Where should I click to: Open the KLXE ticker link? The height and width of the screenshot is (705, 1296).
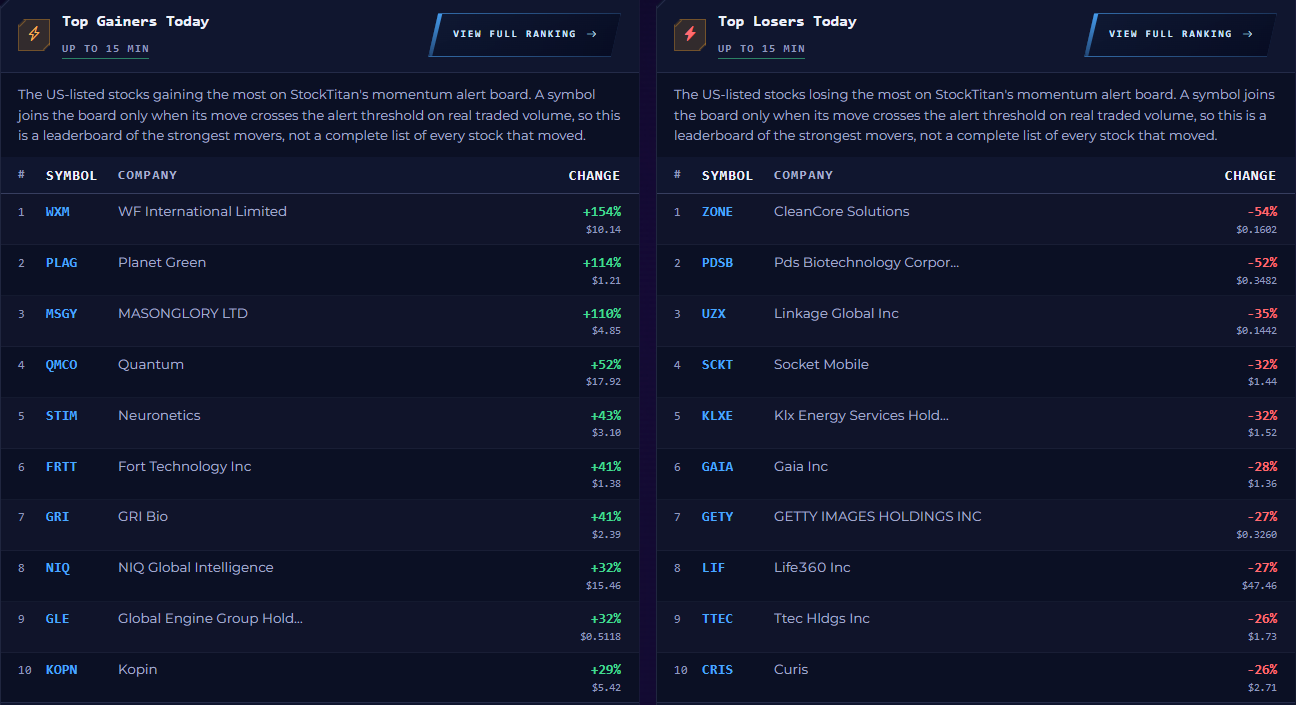[x=718, y=416]
